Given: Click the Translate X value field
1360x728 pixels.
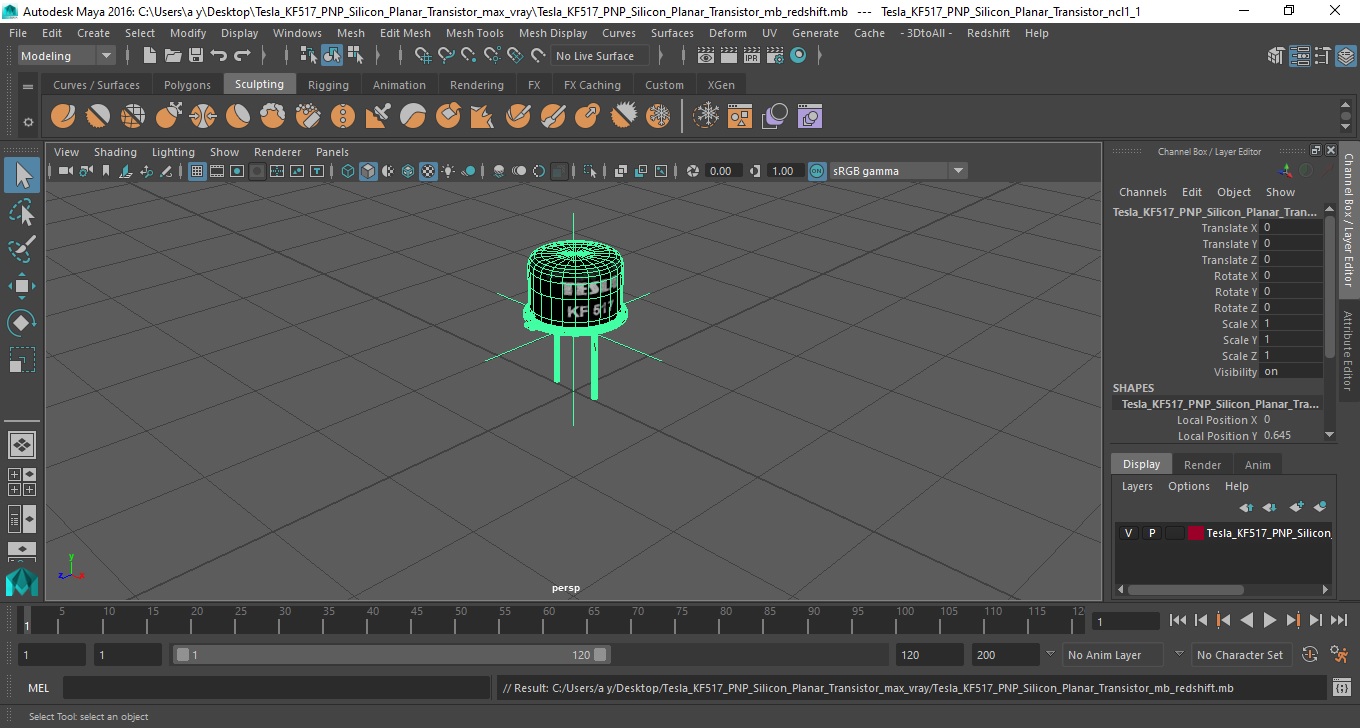Looking at the screenshot, I should (x=1291, y=228).
